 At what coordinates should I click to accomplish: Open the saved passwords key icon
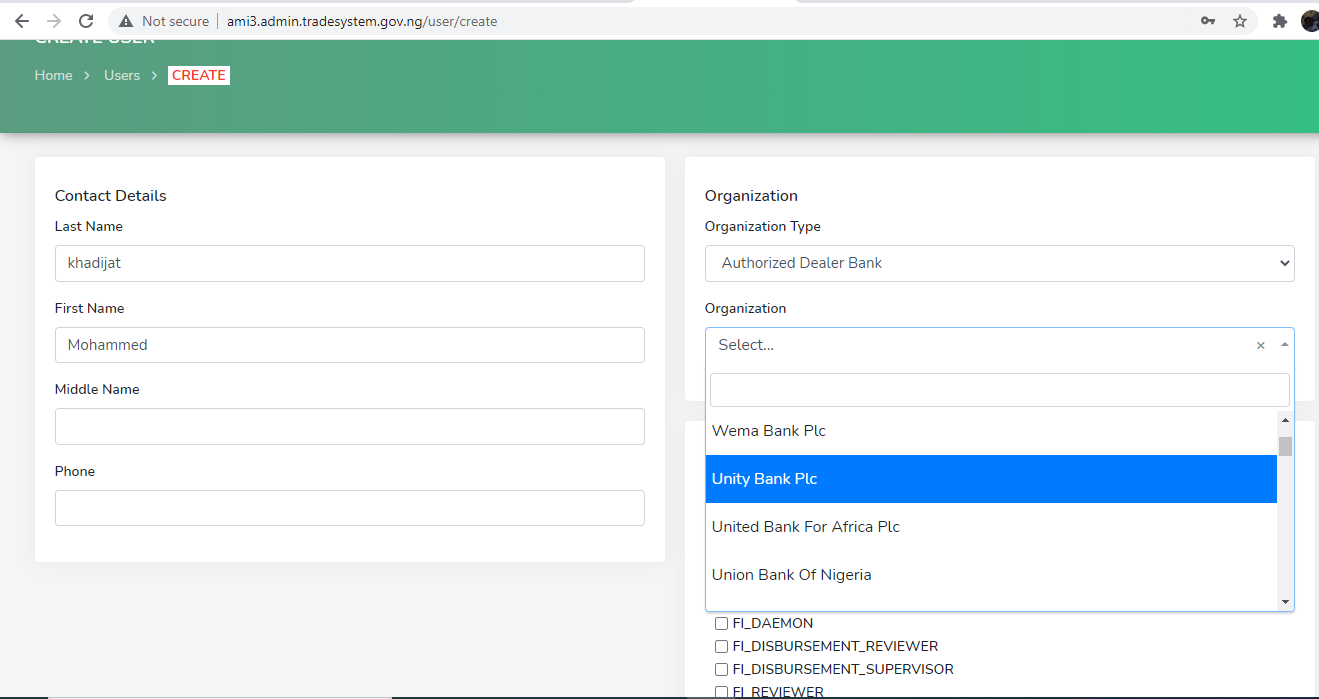pos(1208,21)
